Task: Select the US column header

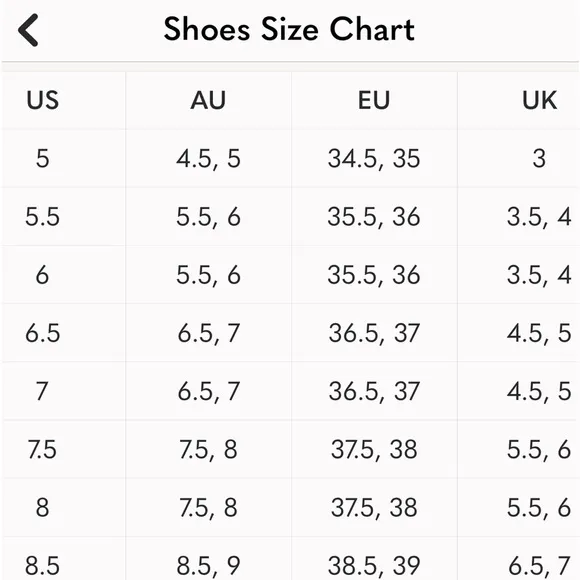Action: tap(43, 100)
